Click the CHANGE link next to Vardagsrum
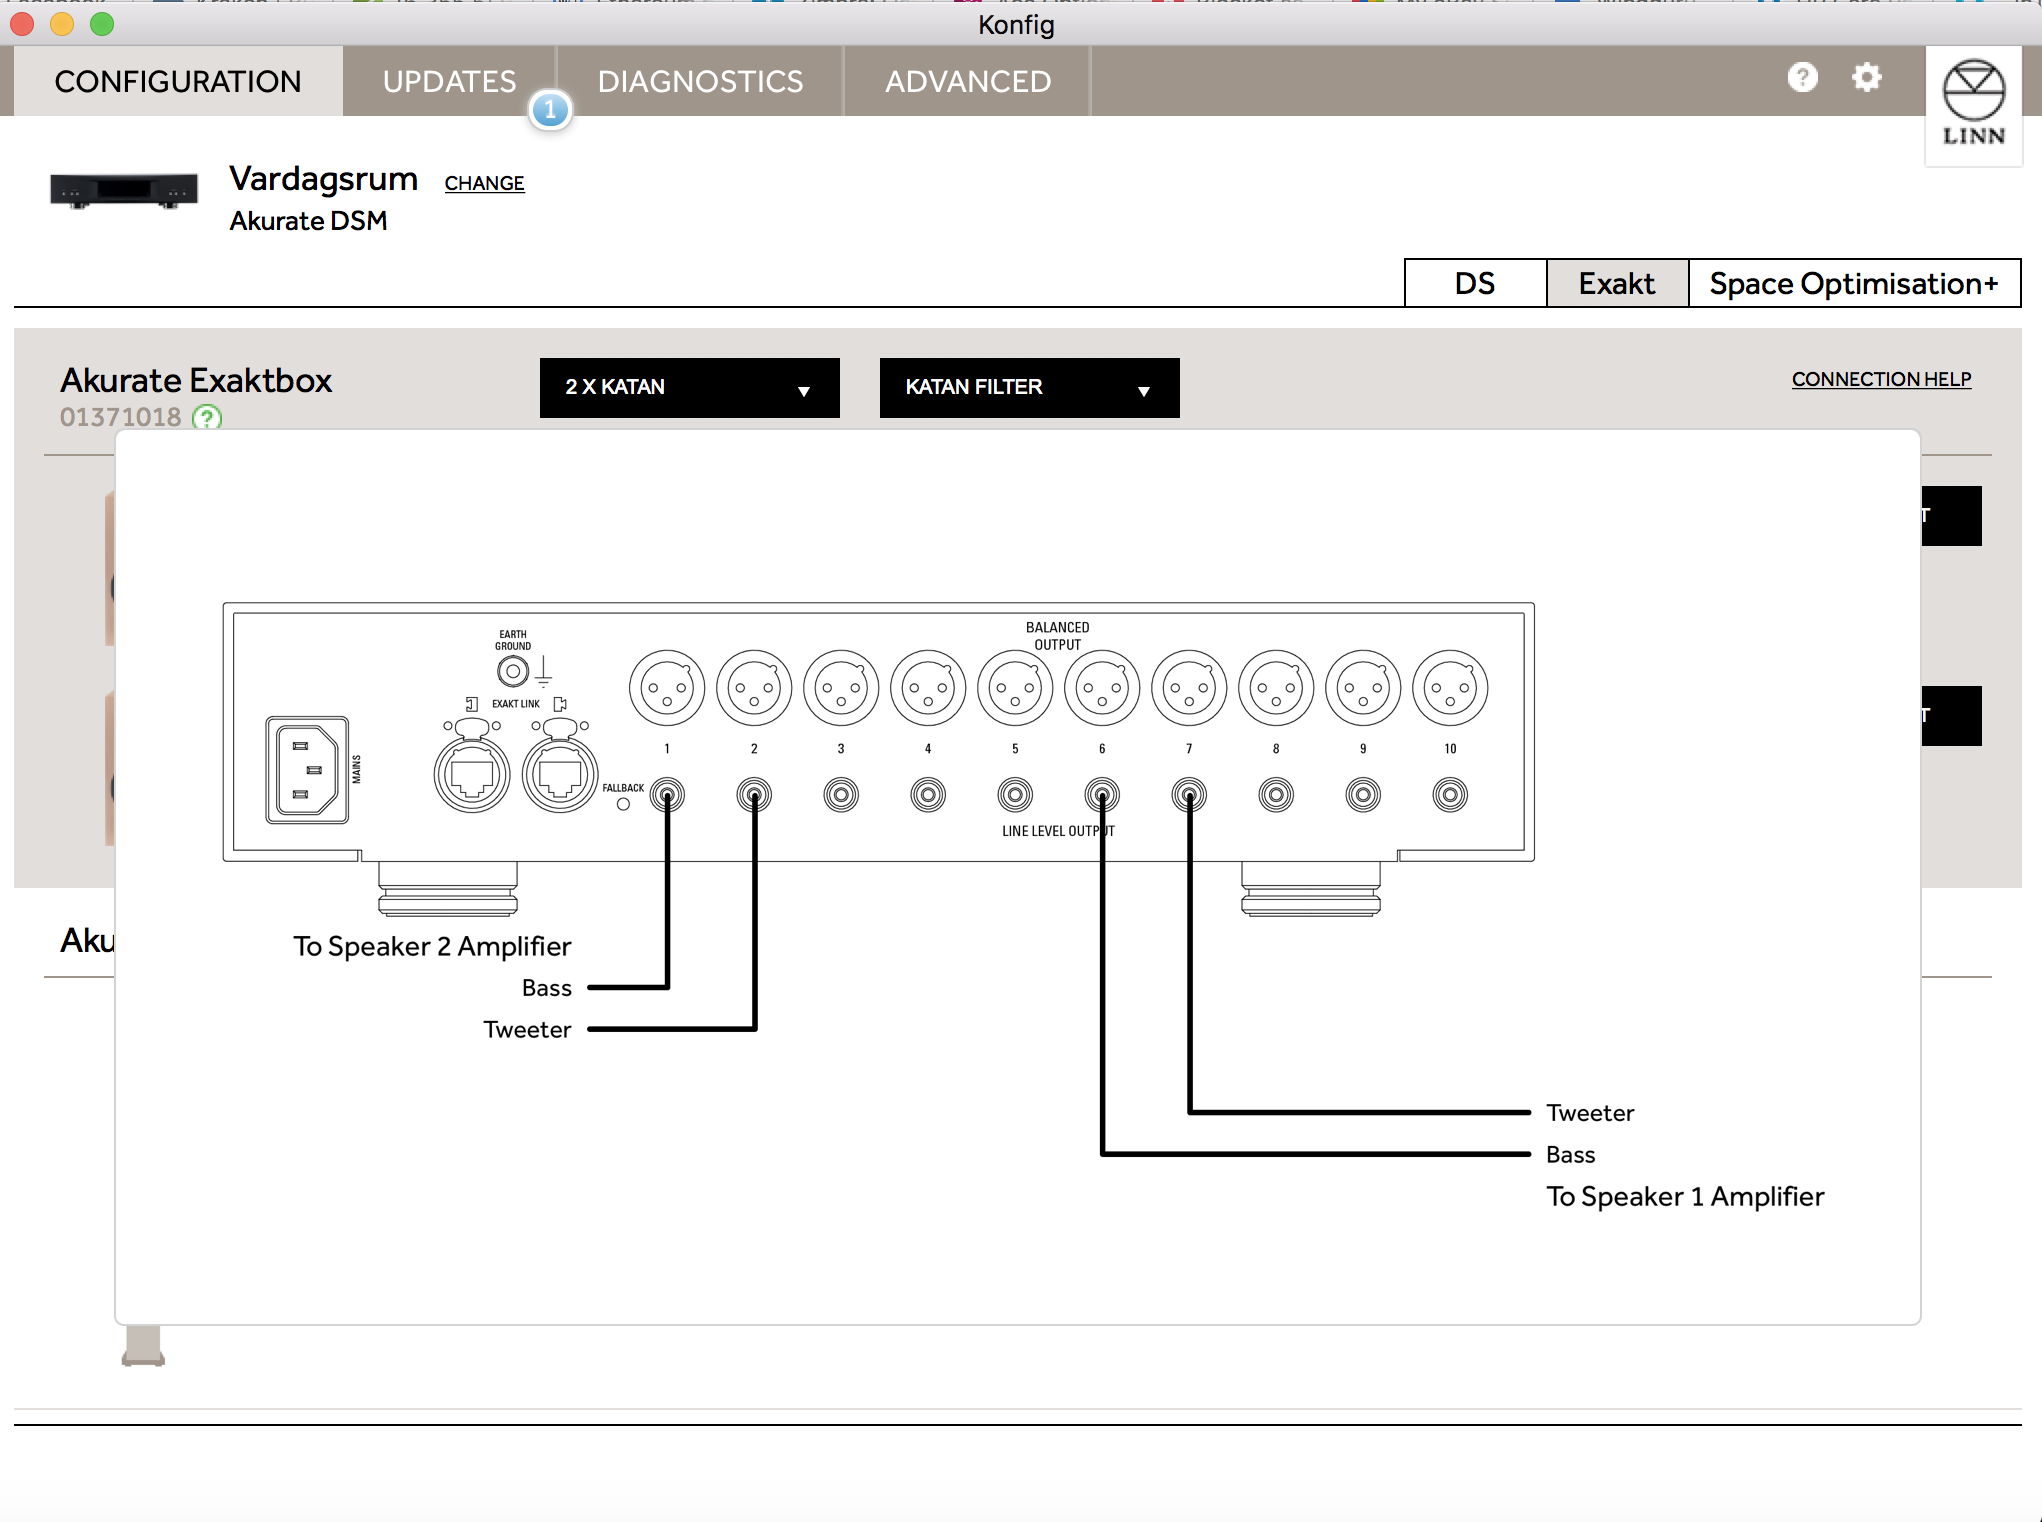 (484, 183)
